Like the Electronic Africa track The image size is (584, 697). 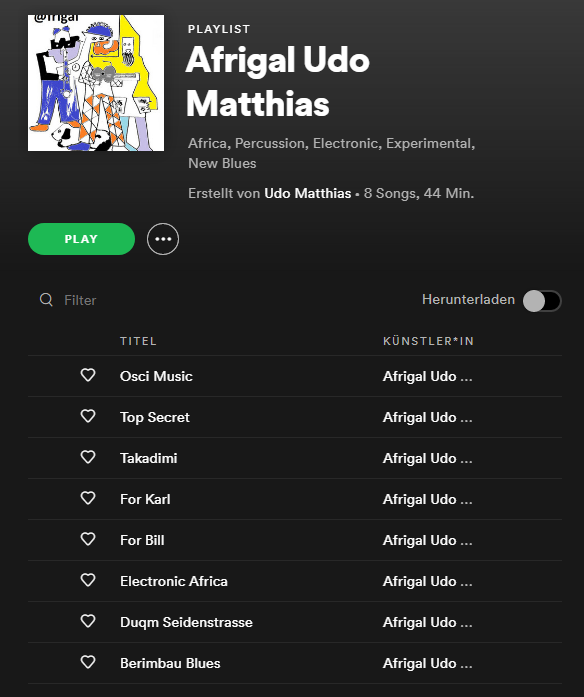88,580
